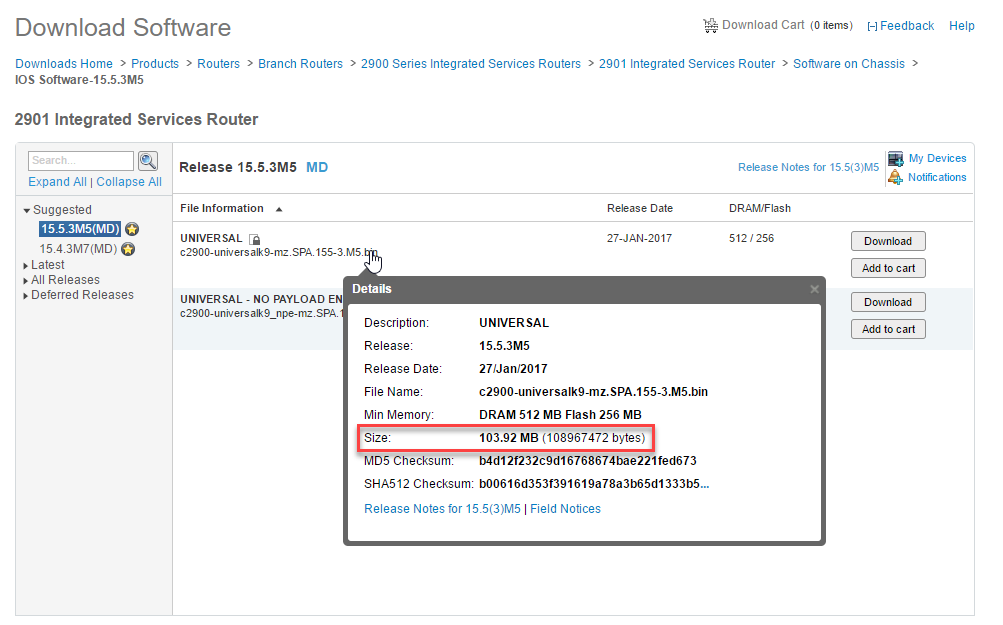Click the lock icon next to UNIVERSAL

pyautogui.click(x=255, y=239)
